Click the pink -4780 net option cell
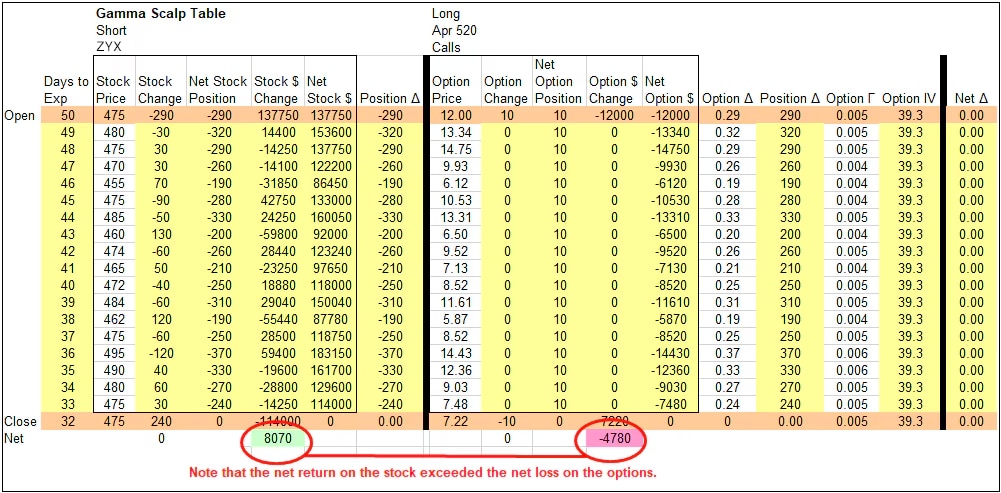 point(610,439)
